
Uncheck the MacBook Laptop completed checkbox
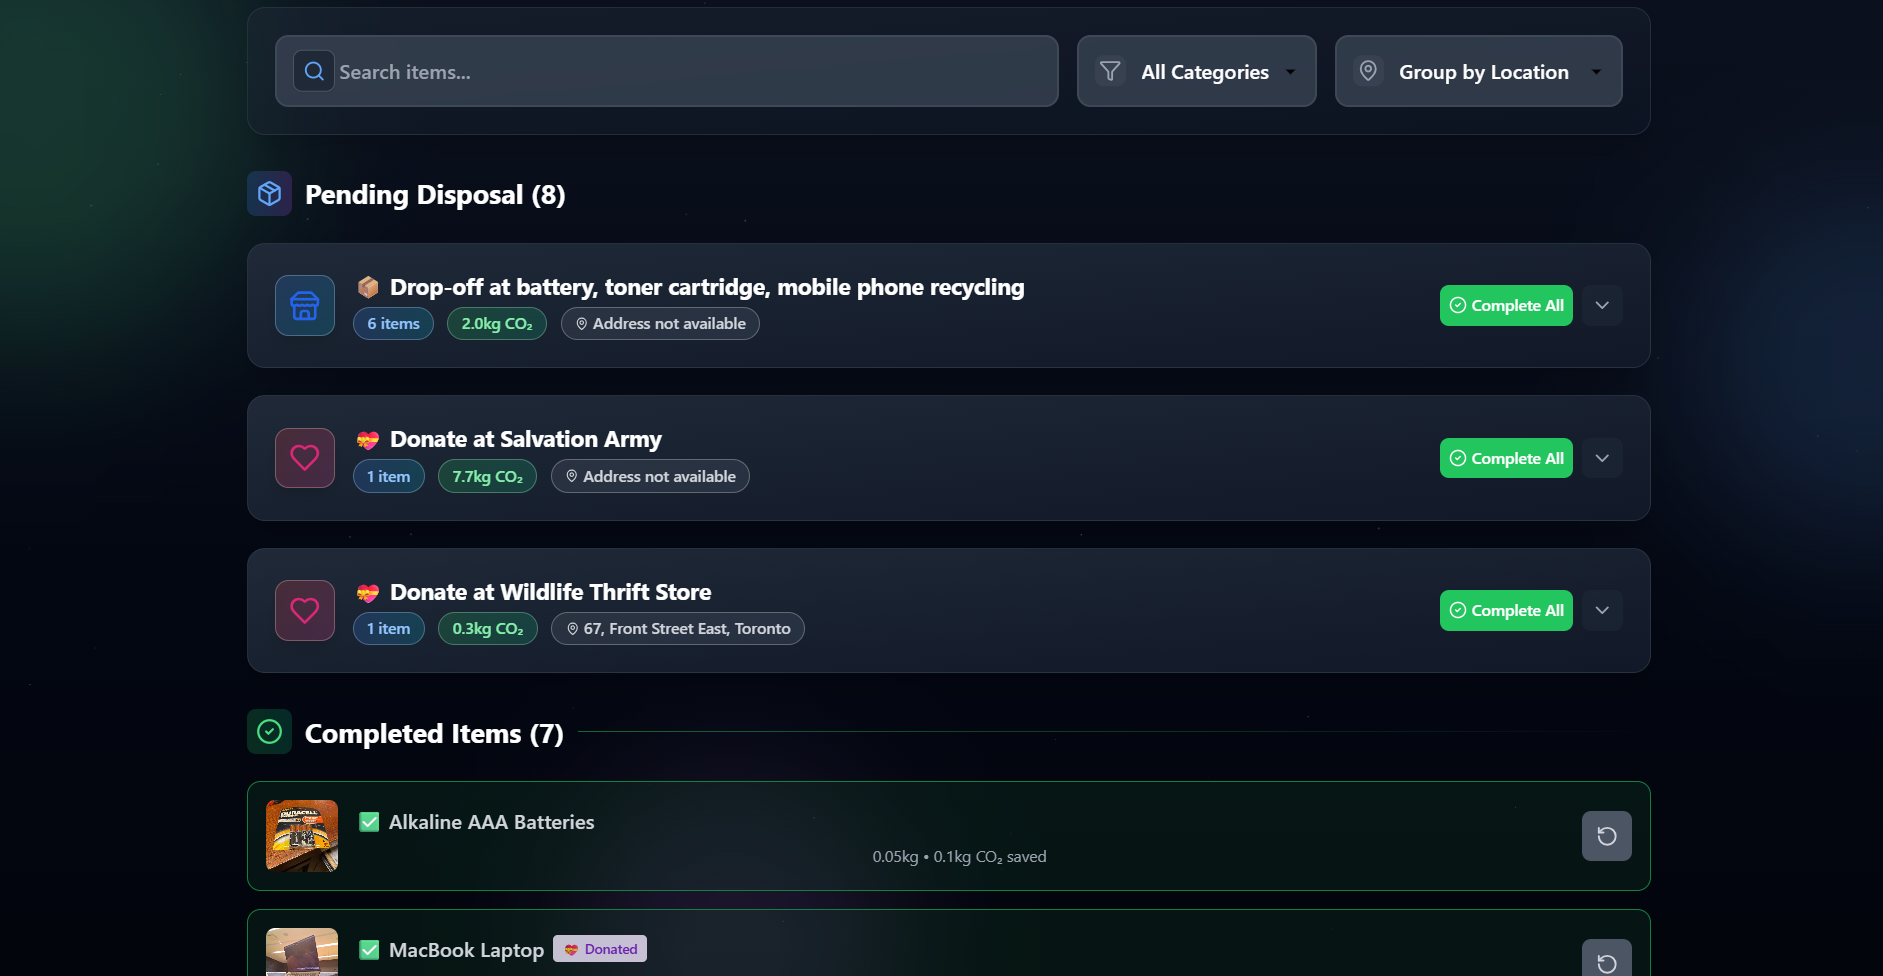(369, 949)
